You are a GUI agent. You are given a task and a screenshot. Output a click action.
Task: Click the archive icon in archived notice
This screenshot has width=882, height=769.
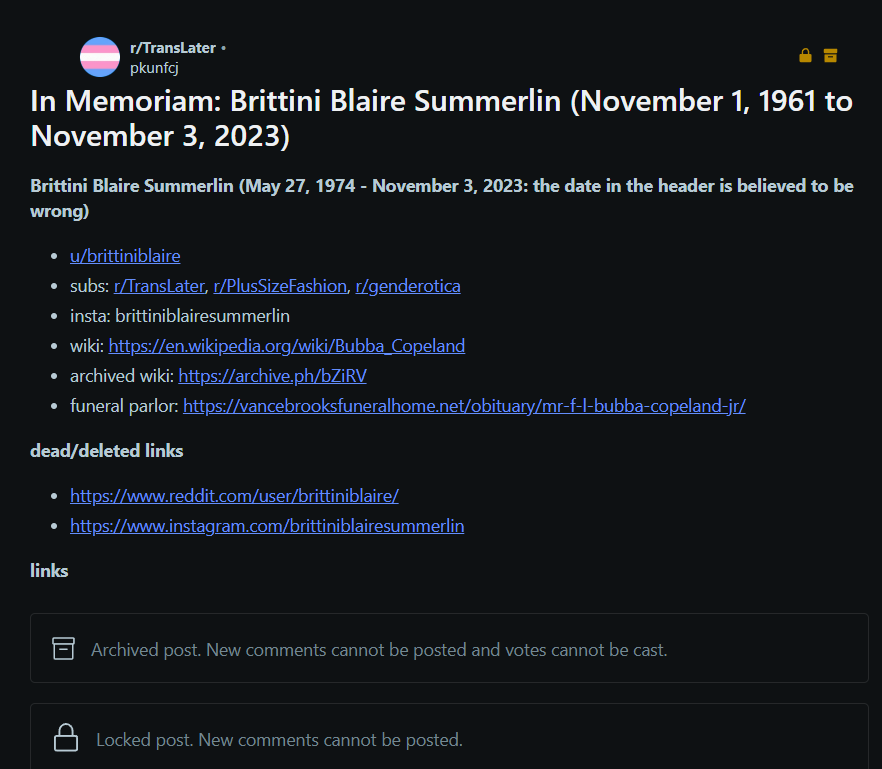click(x=63, y=648)
